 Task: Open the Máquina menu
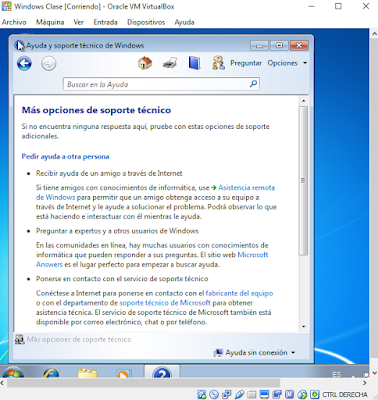(x=50, y=22)
